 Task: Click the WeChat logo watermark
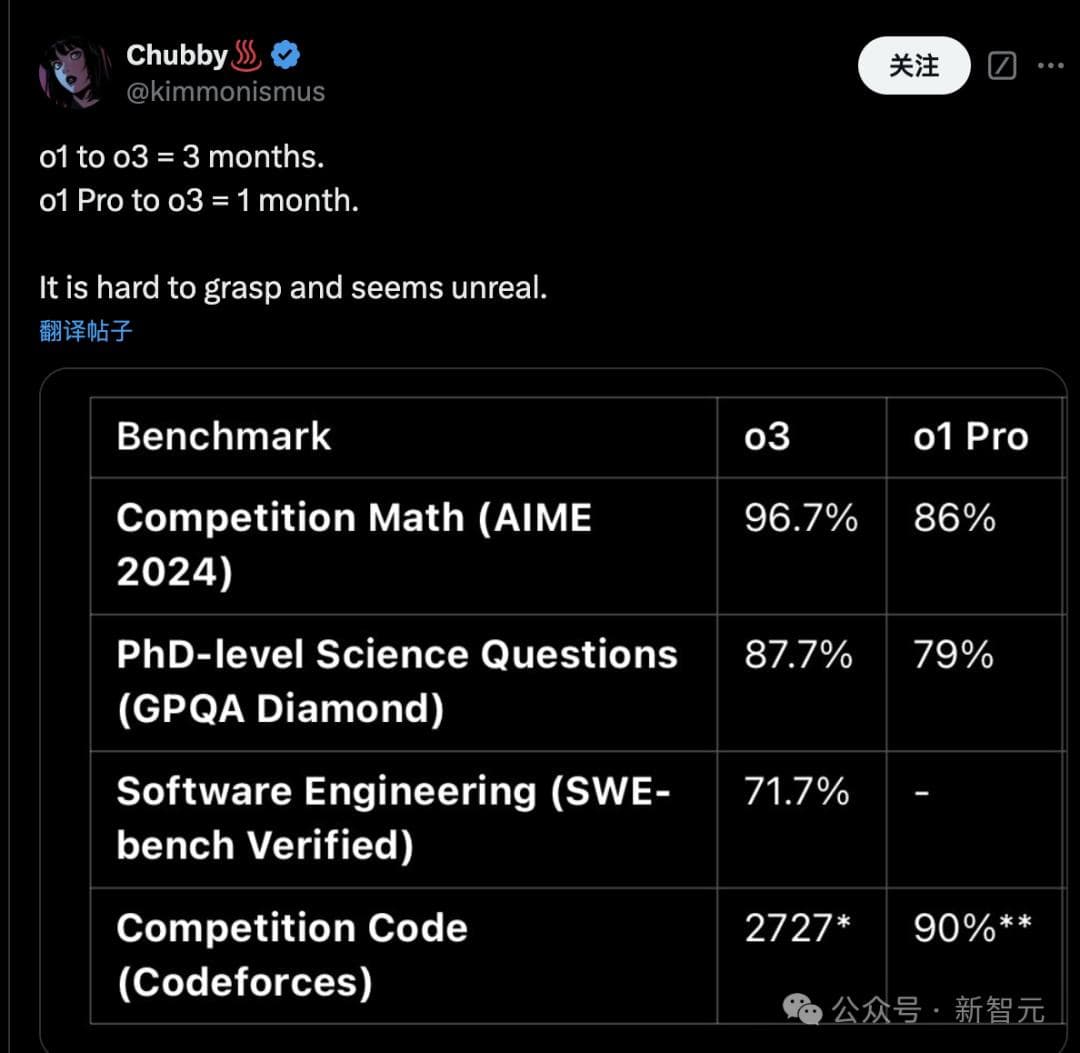point(803,1008)
